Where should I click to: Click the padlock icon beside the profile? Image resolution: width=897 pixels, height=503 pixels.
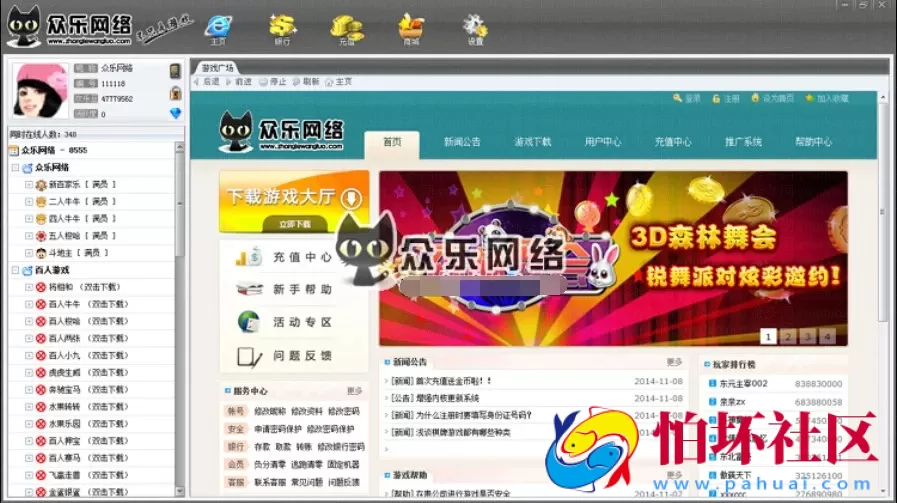tap(176, 93)
